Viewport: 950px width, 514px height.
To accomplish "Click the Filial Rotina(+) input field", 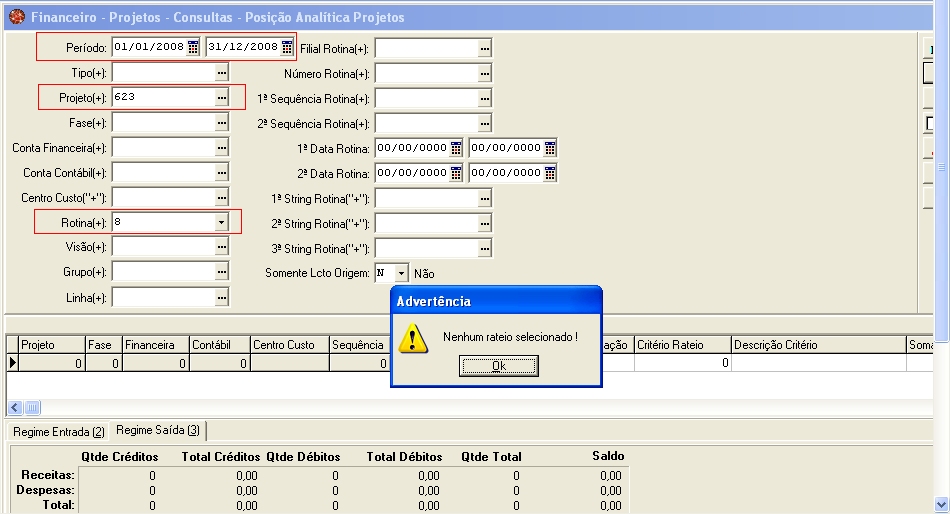I will pyautogui.click(x=427, y=48).
